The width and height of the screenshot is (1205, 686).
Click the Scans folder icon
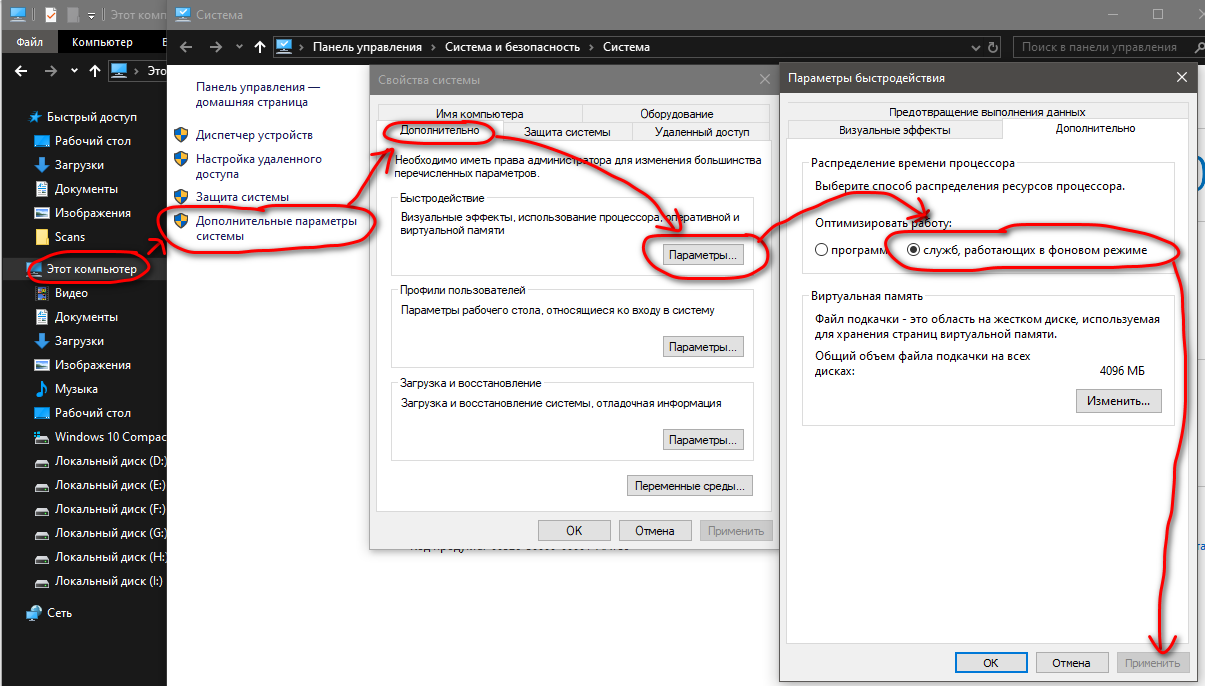coord(42,237)
